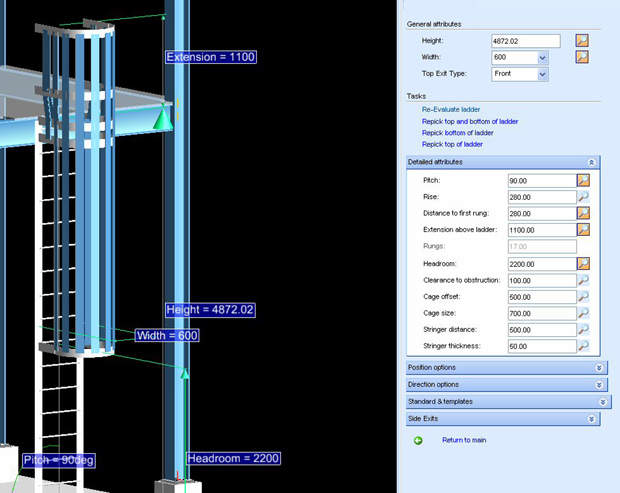
Task: Click the magnifier icon for Stringer thickness
Action: click(x=583, y=346)
